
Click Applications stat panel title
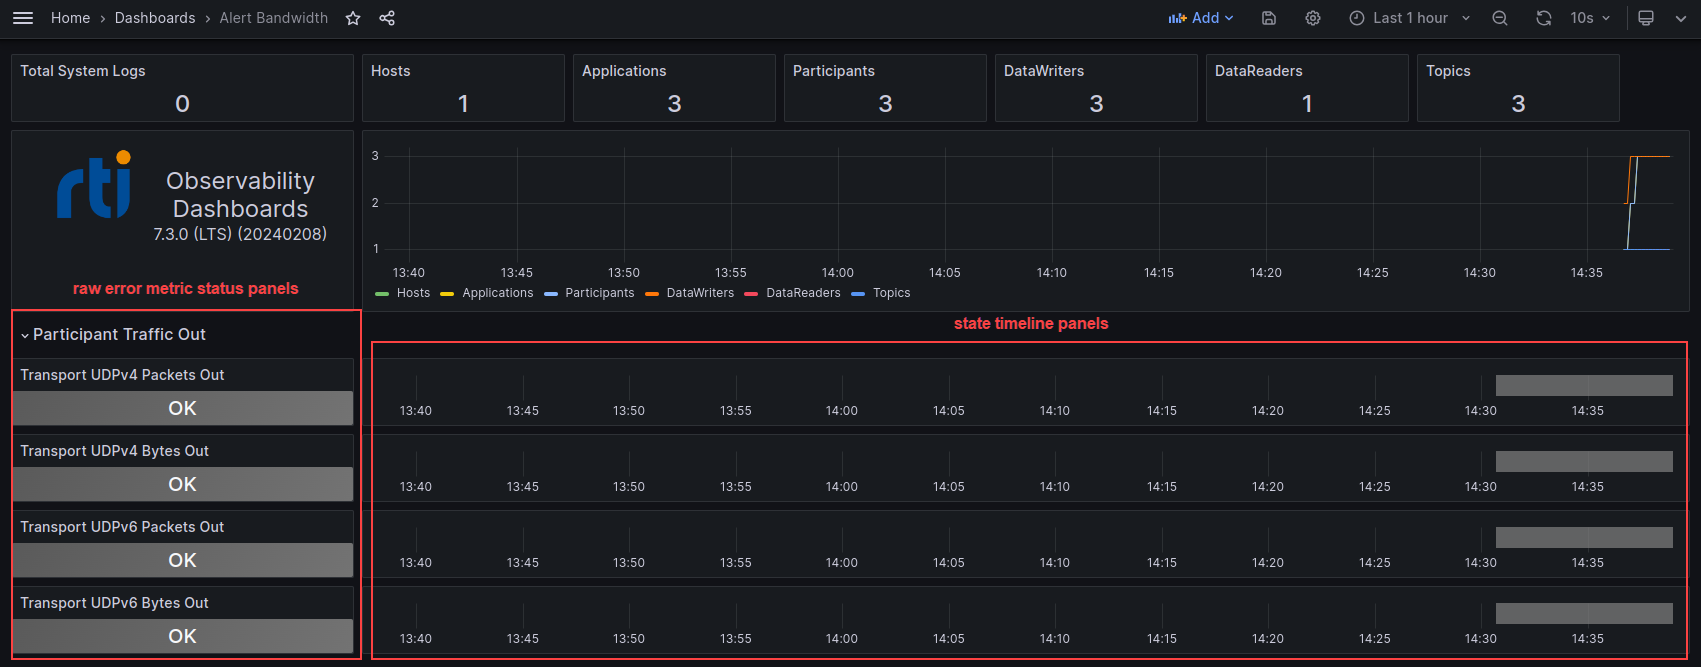(624, 71)
